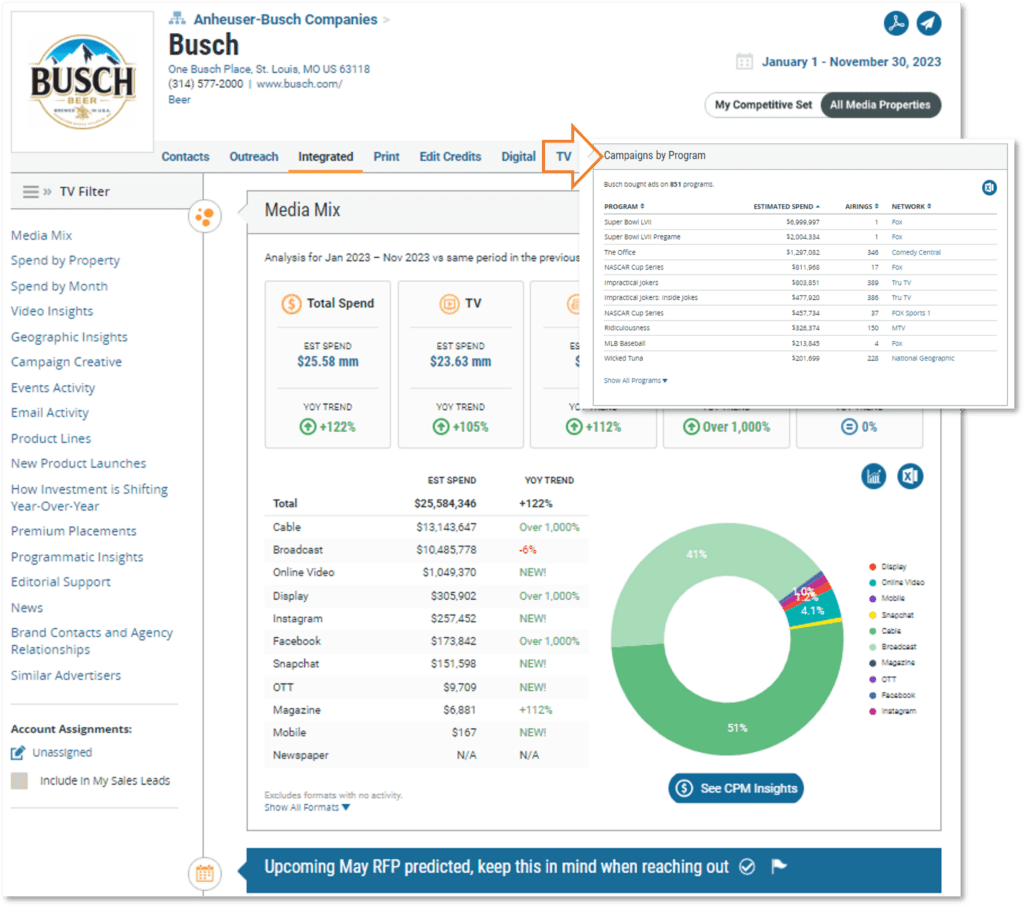The height and width of the screenshot is (906, 1024).
Task: Sort table by NETWORK column
Action: 912,206
